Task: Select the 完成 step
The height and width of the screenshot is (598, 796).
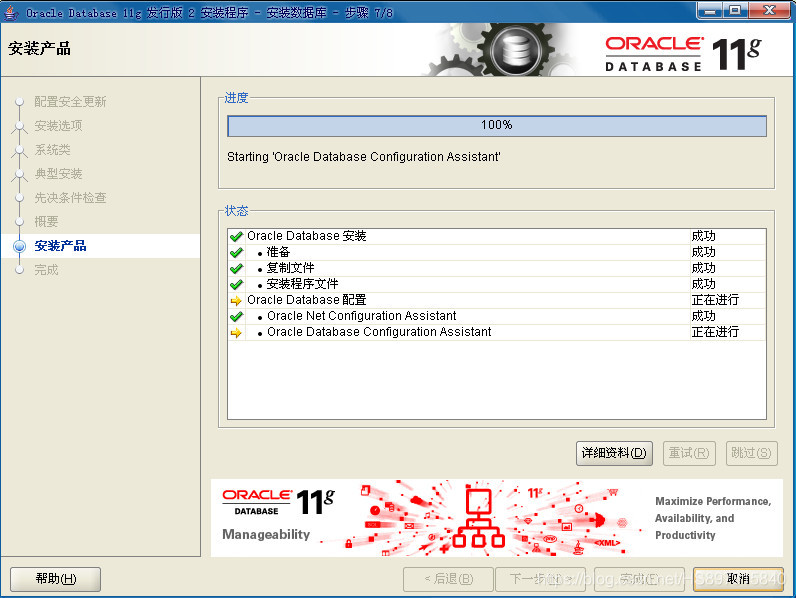Action: (x=46, y=270)
